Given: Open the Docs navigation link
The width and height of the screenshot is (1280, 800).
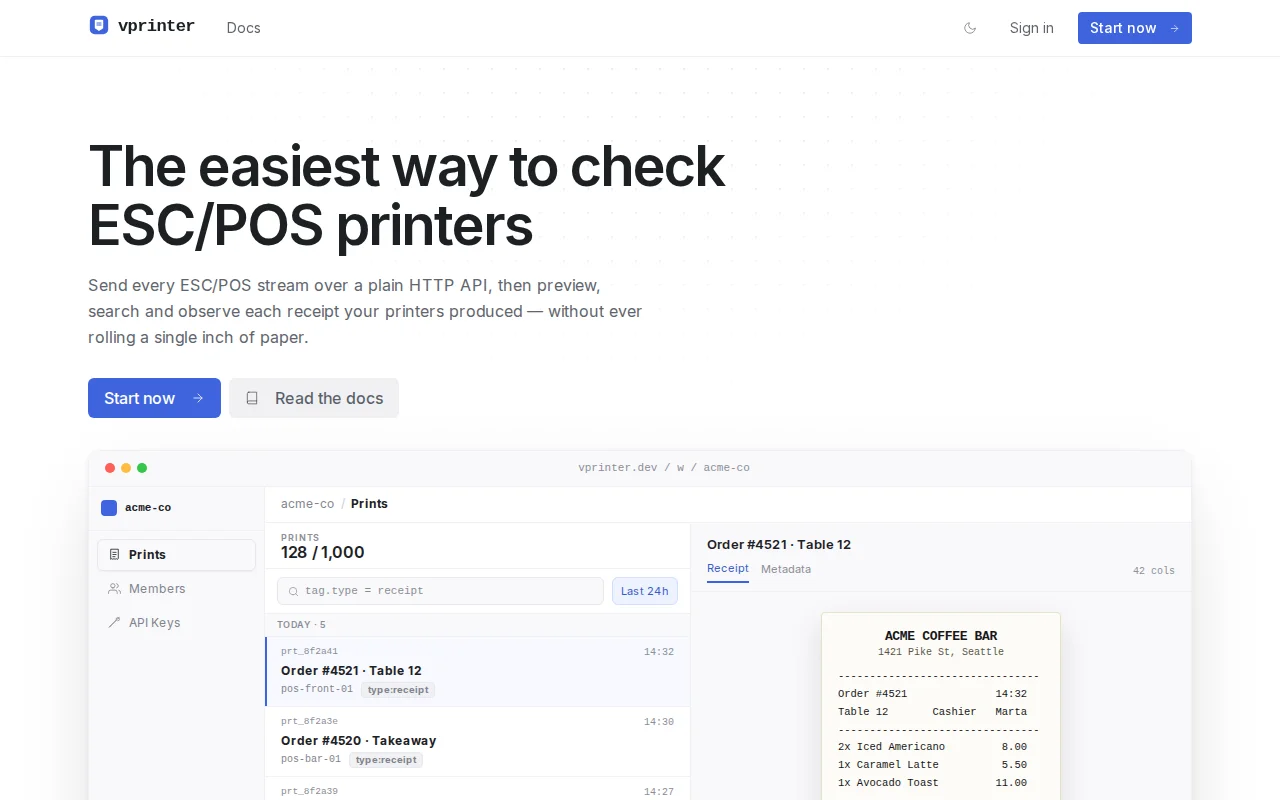Looking at the screenshot, I should pyautogui.click(x=243, y=28).
